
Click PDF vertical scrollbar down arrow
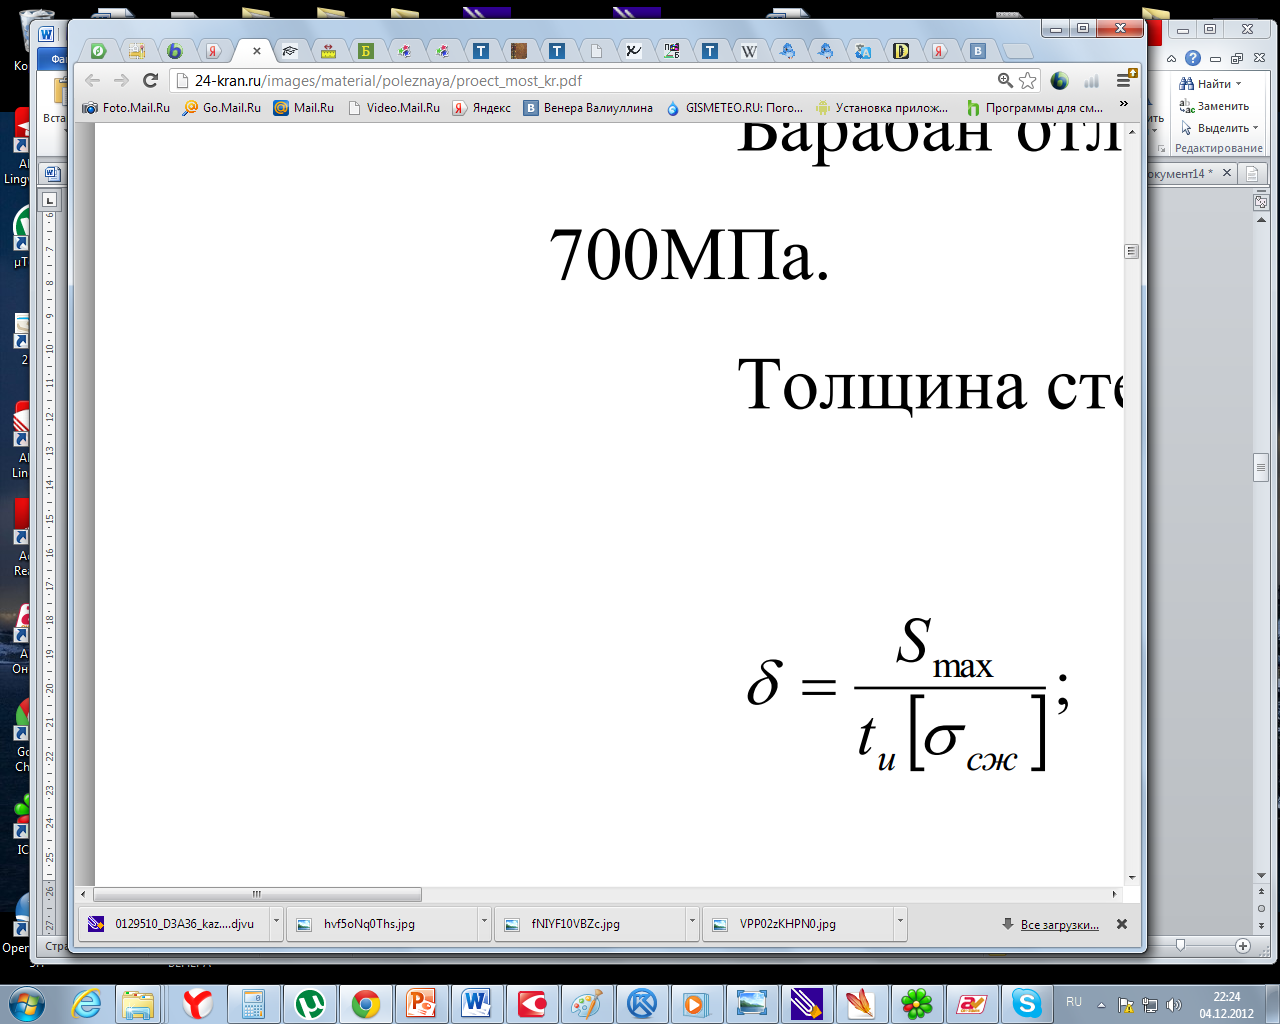pyautogui.click(x=1132, y=877)
